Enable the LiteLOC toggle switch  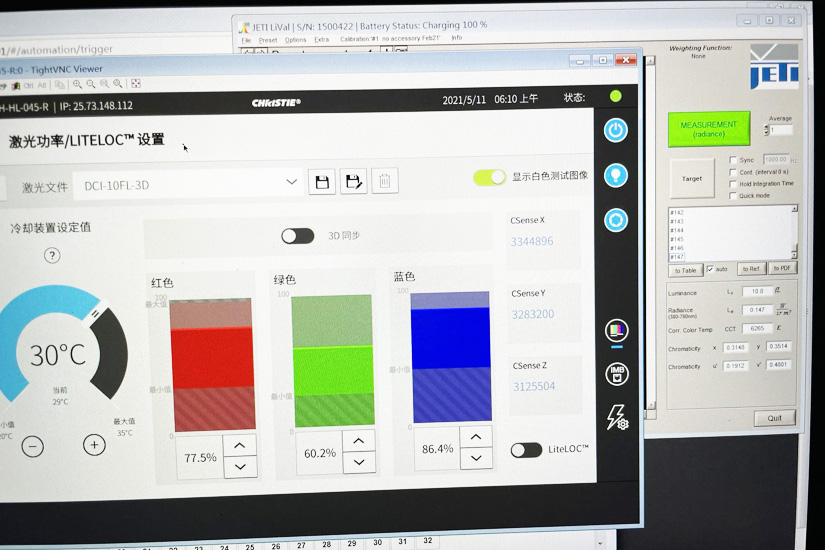pos(526,450)
